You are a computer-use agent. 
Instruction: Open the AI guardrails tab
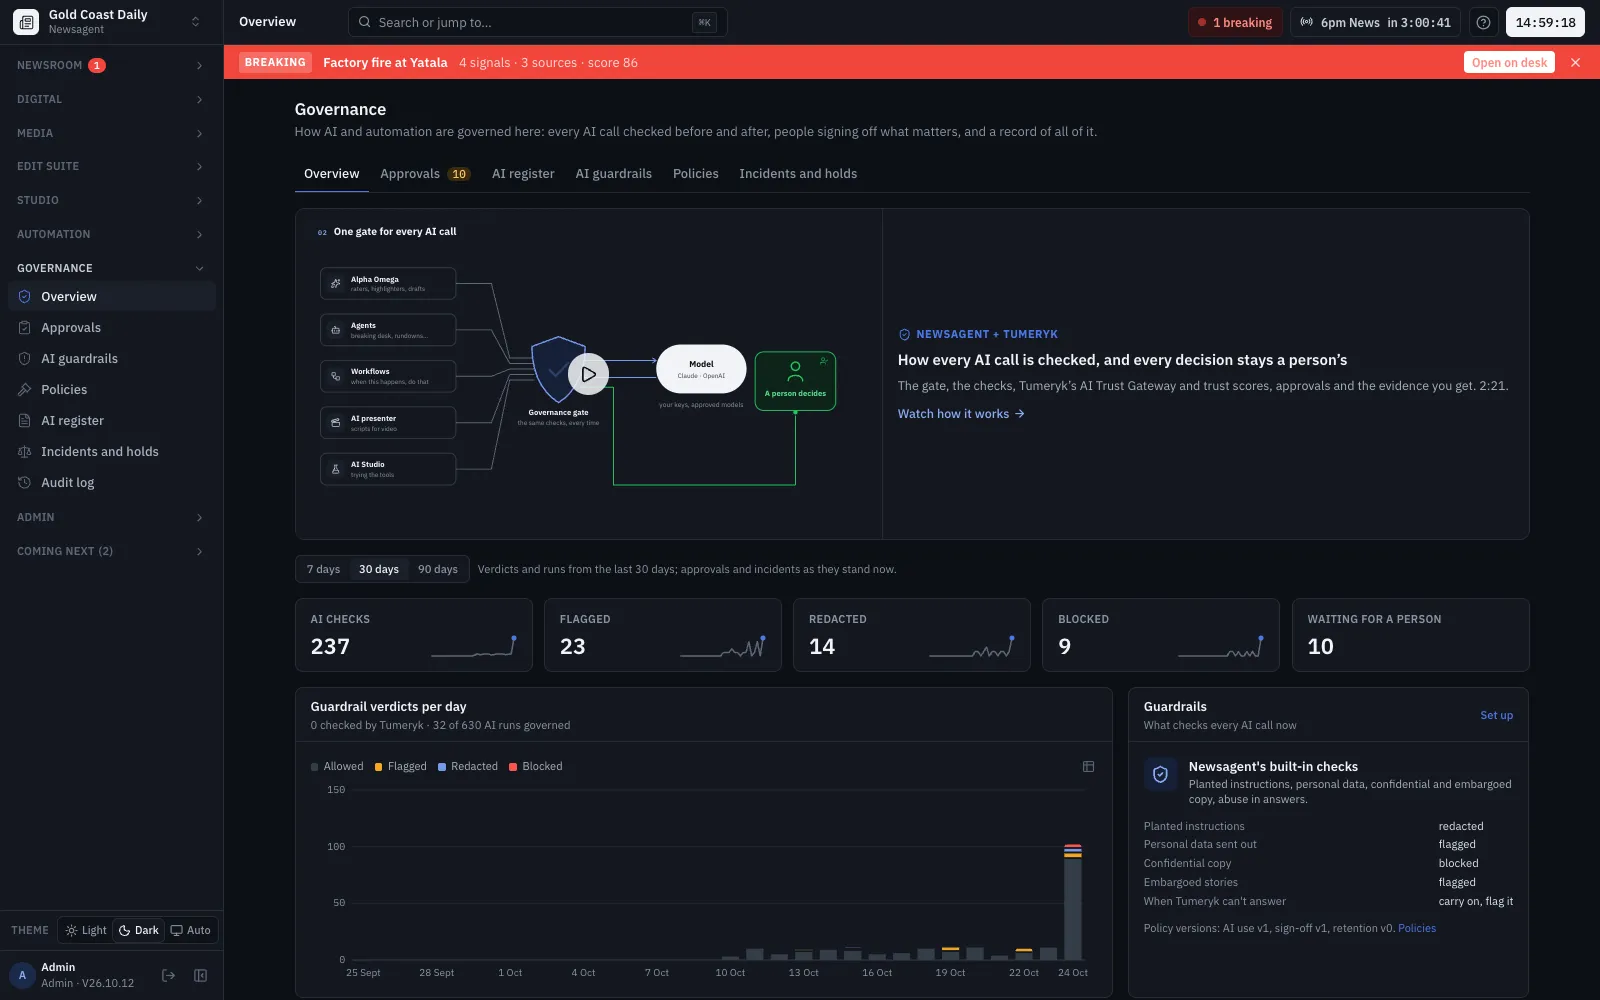point(613,173)
